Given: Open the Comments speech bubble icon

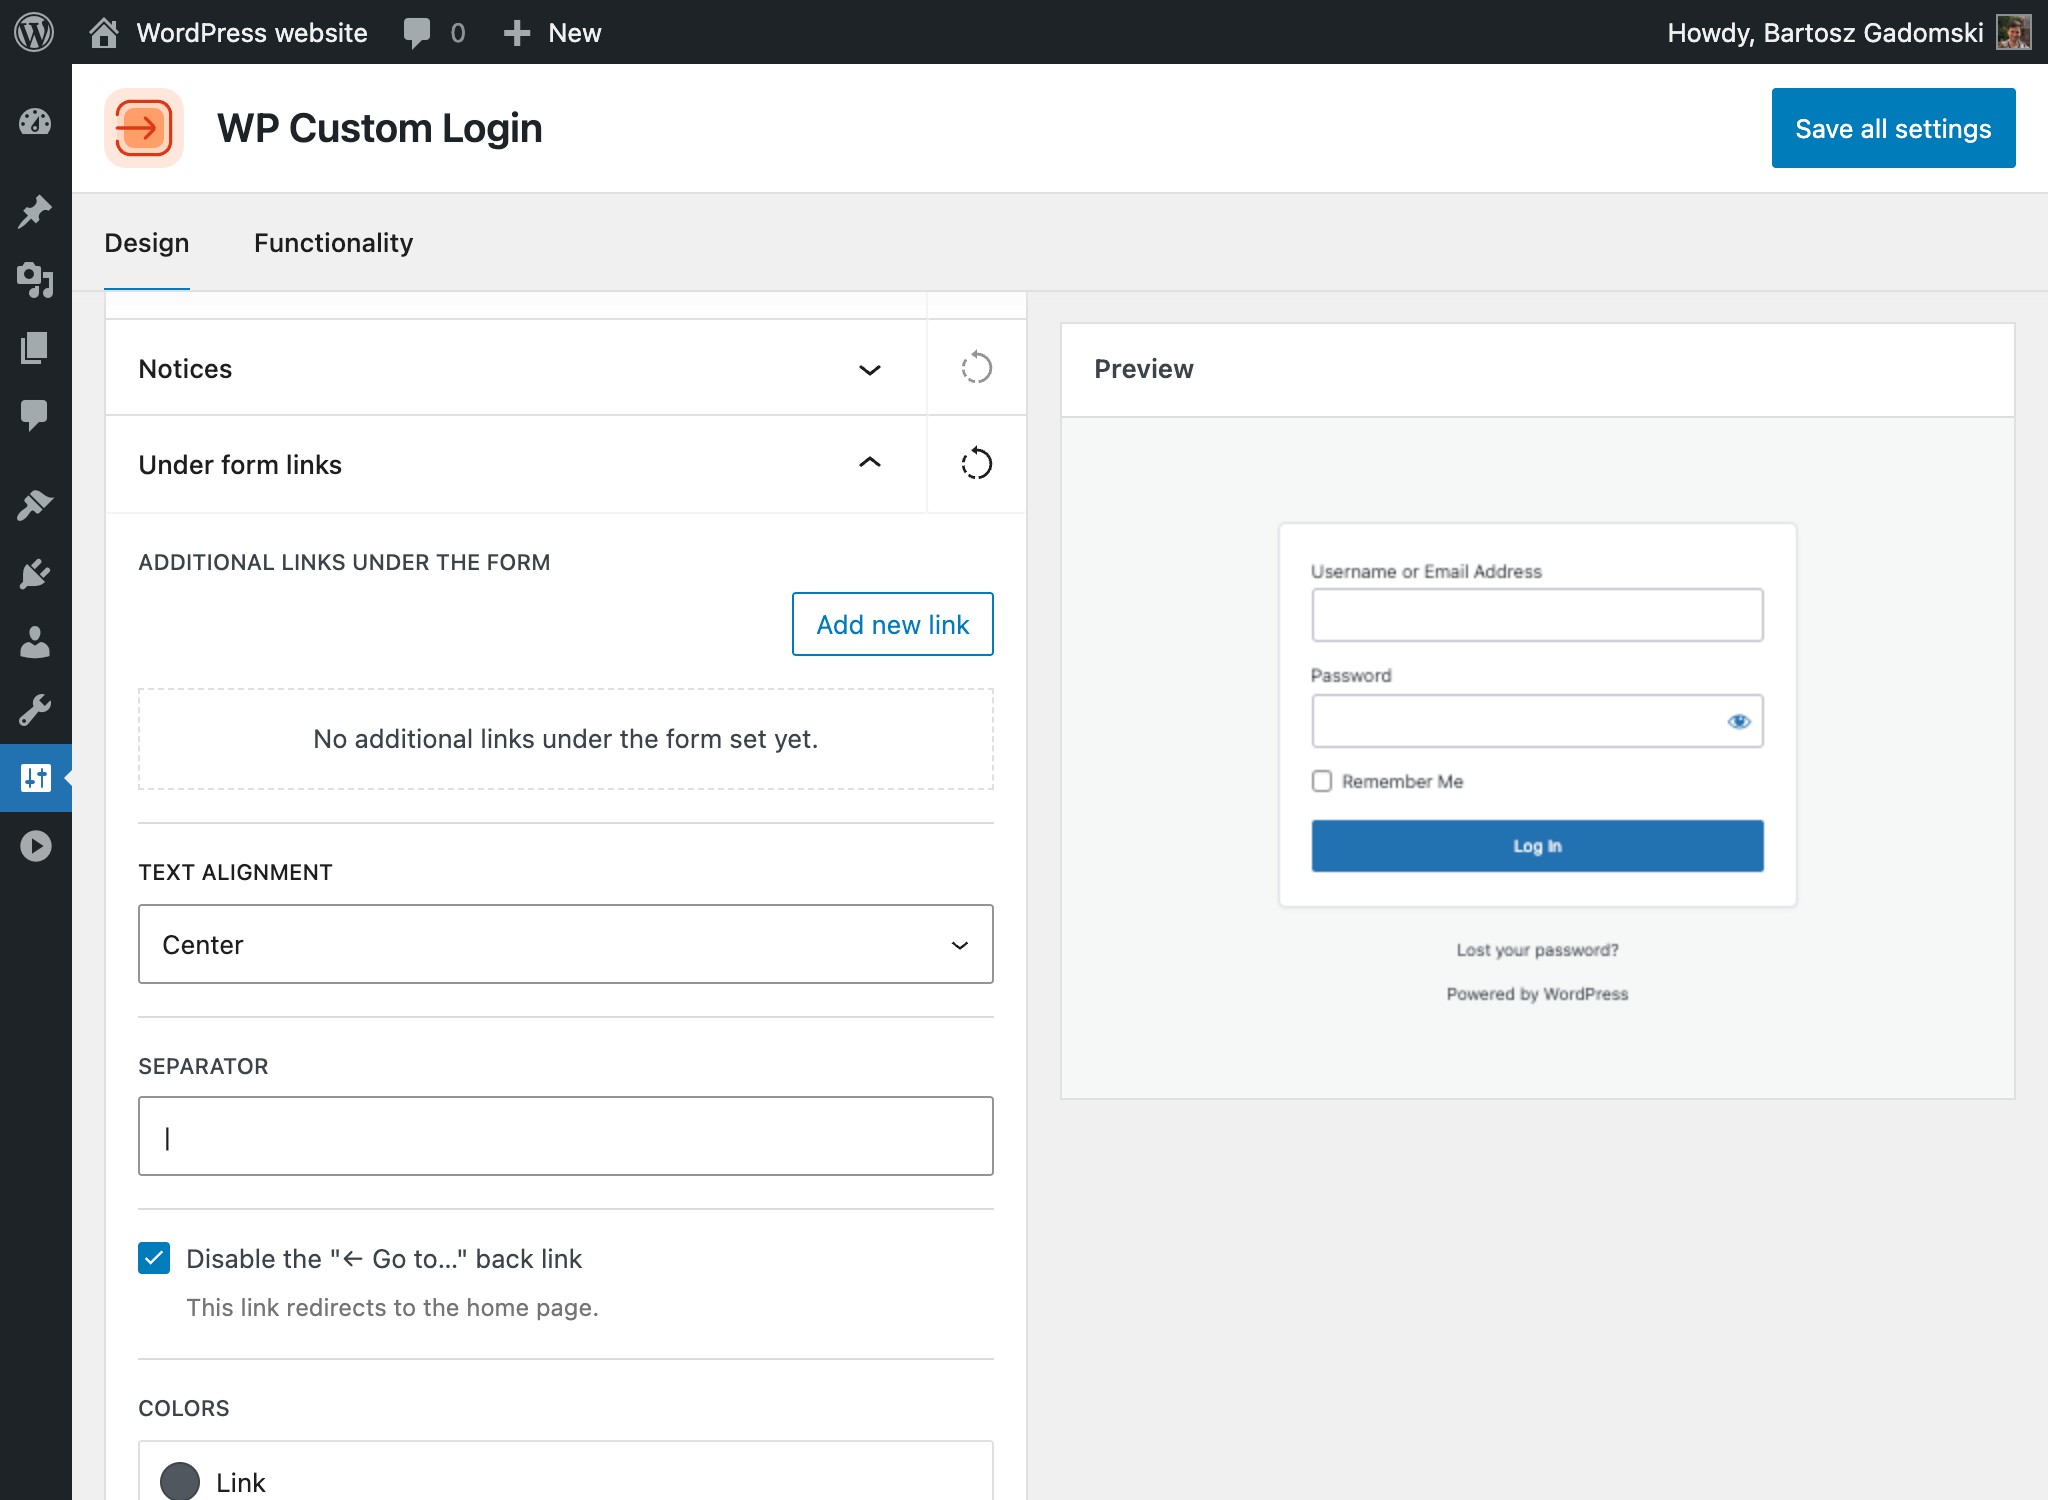Looking at the screenshot, I should [36, 415].
